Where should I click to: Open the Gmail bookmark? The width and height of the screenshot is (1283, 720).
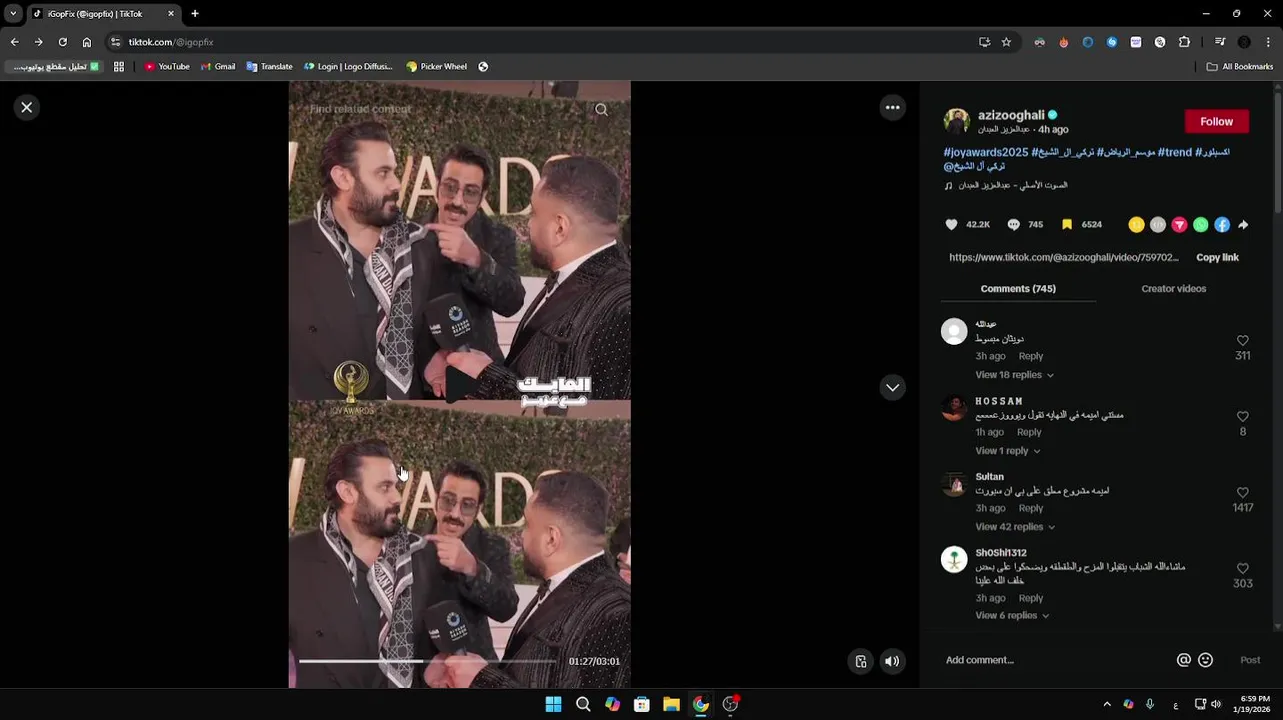point(218,66)
